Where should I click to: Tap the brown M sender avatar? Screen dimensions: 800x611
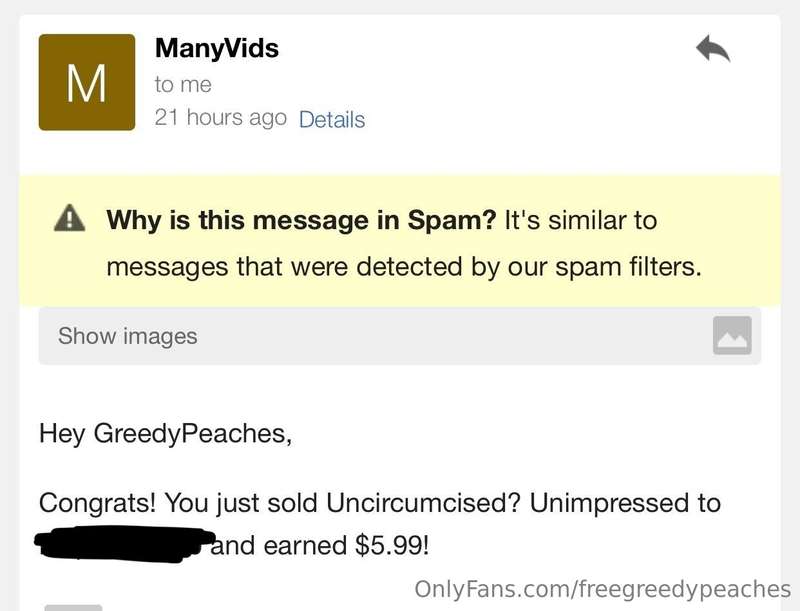point(87,82)
